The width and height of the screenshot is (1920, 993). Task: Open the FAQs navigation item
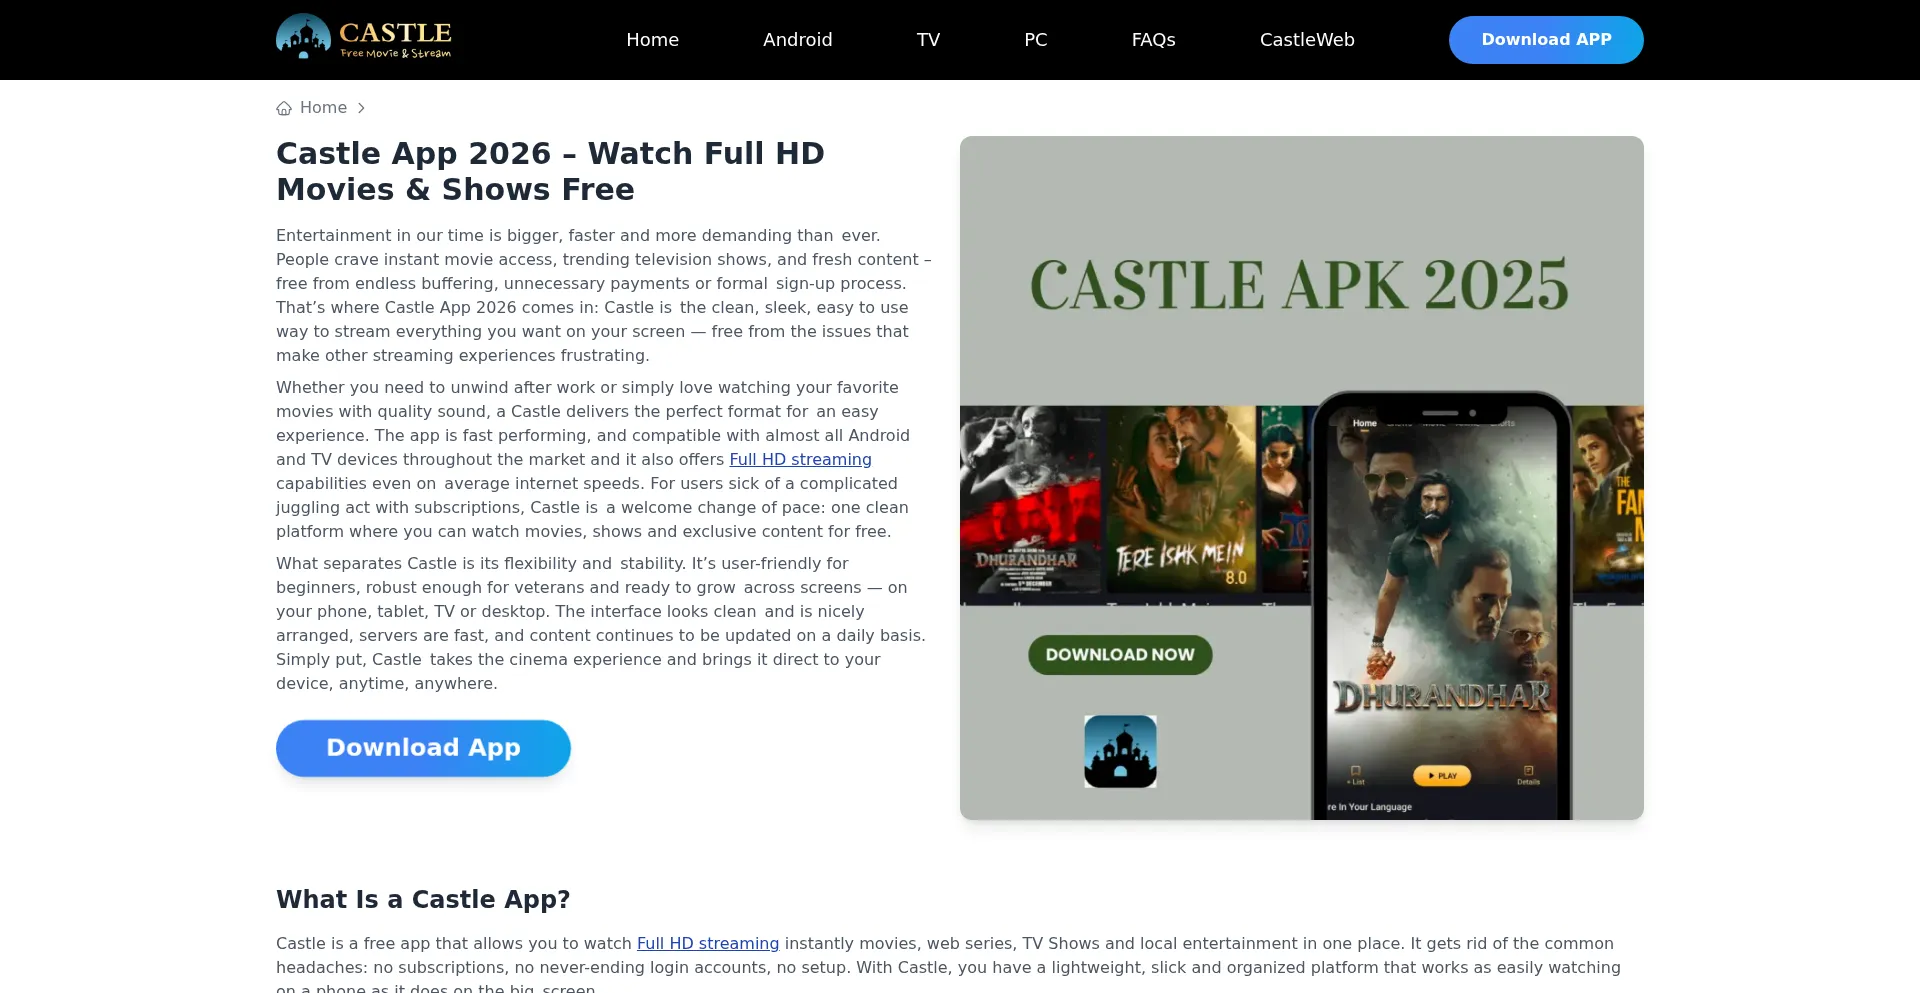1153,40
